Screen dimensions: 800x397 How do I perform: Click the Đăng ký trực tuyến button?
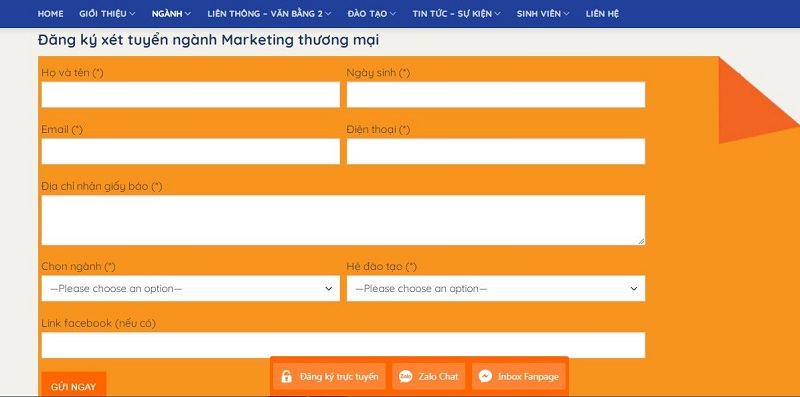[x=330, y=377]
